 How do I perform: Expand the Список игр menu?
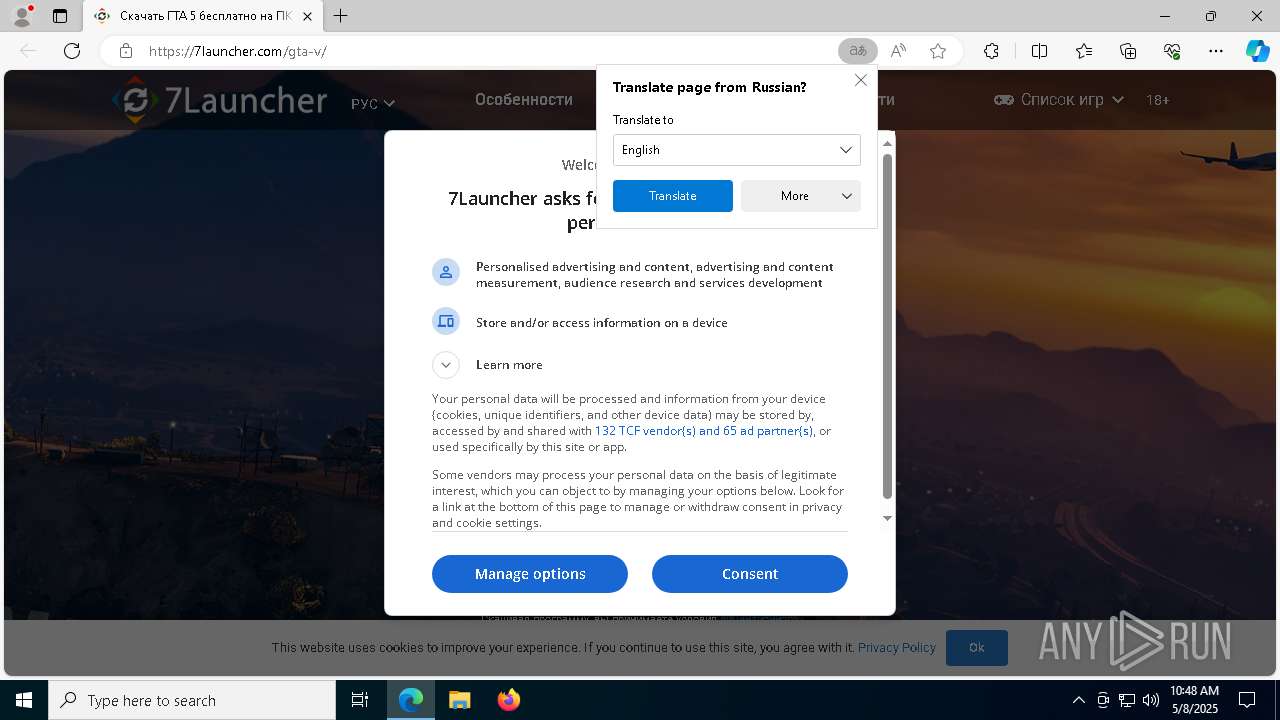tap(1059, 100)
